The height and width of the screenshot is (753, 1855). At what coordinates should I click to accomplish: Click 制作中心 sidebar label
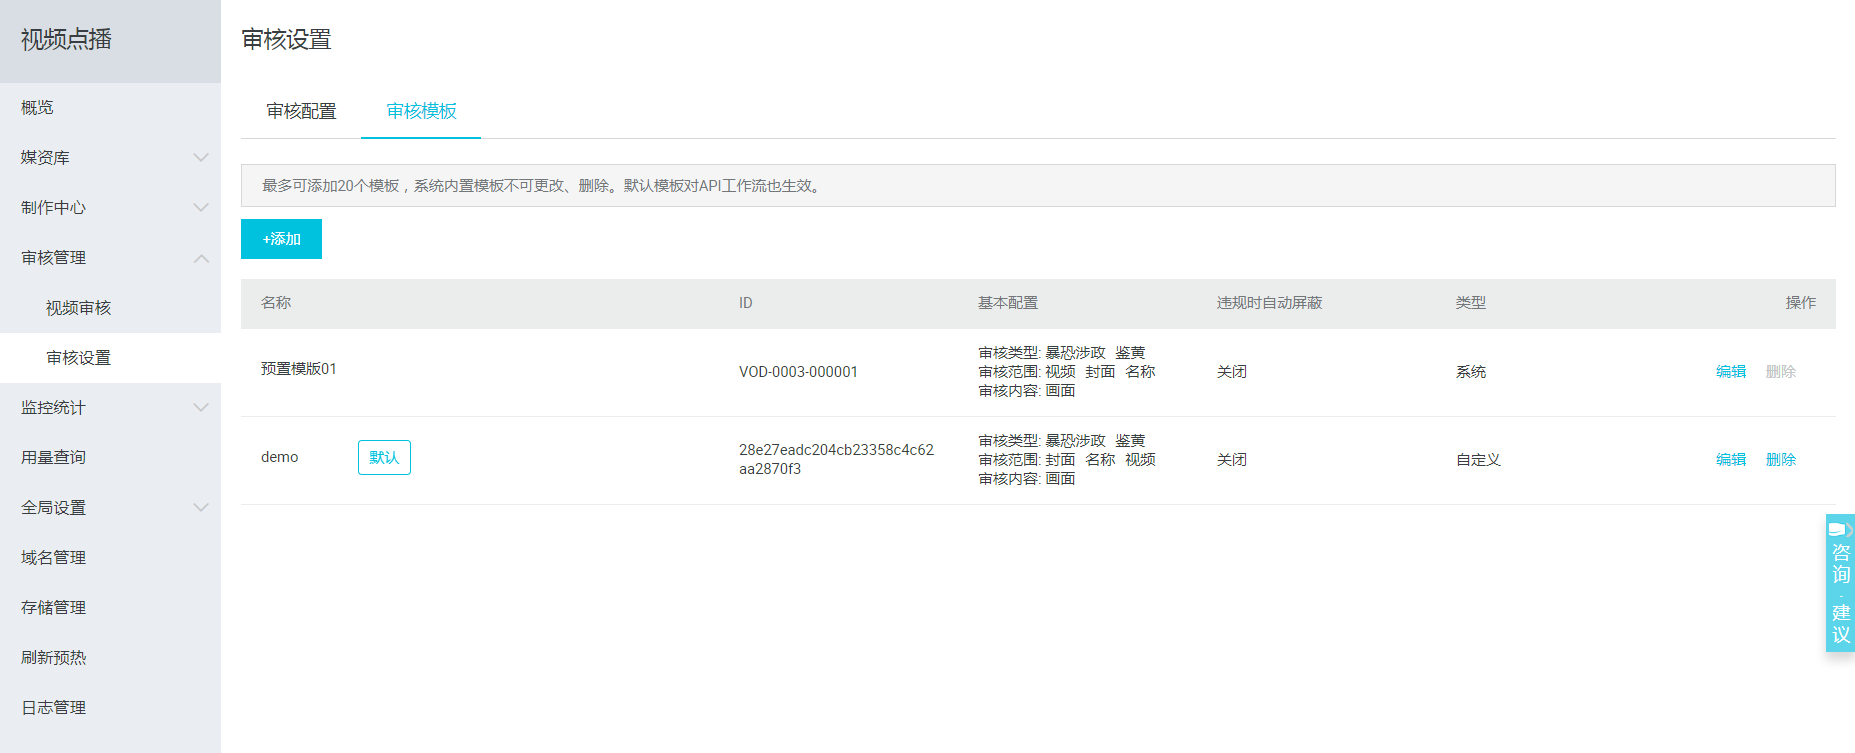pyautogui.click(x=53, y=207)
